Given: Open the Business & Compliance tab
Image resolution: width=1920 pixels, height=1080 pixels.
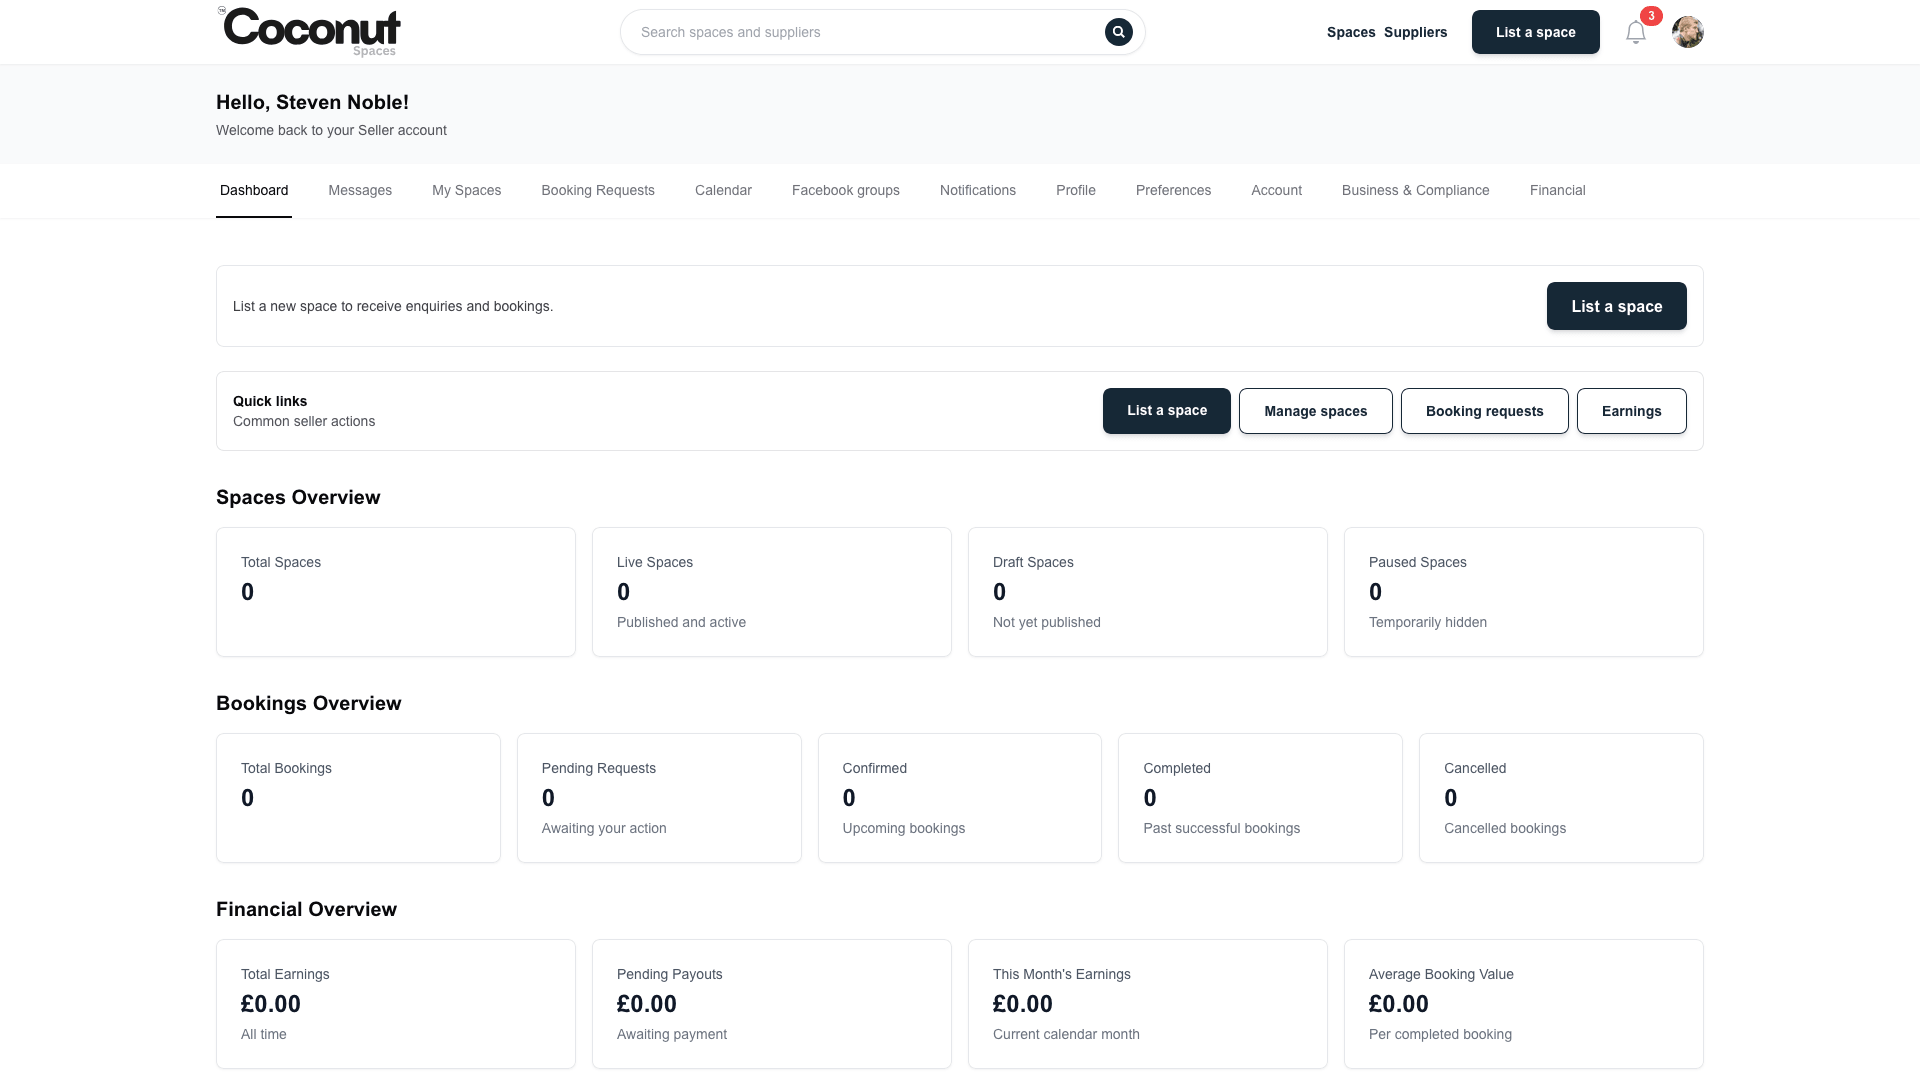Looking at the screenshot, I should pos(1415,190).
